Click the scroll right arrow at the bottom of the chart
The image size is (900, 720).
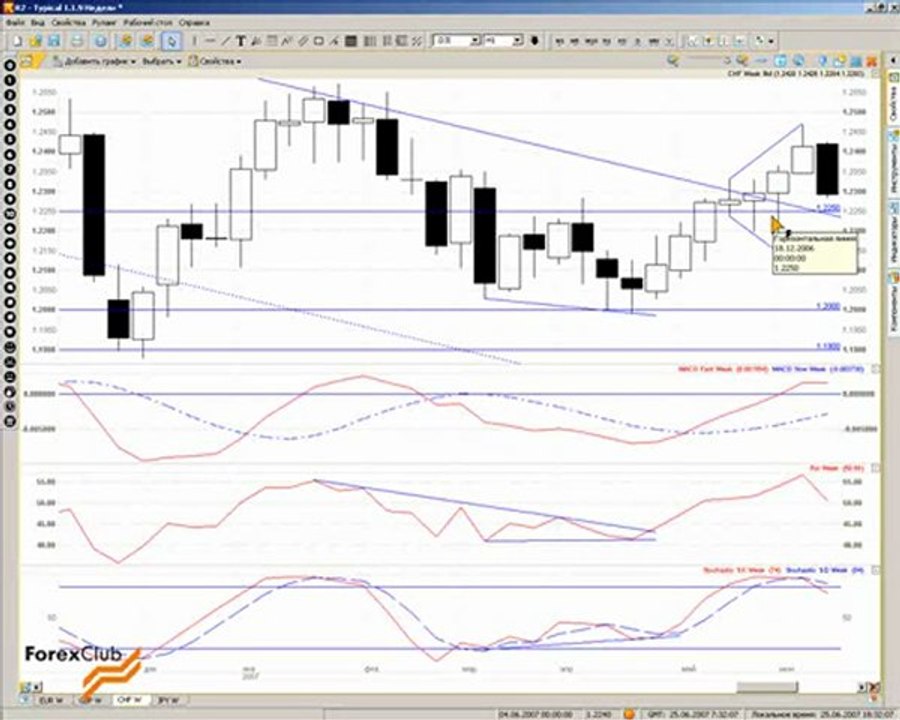coord(862,687)
